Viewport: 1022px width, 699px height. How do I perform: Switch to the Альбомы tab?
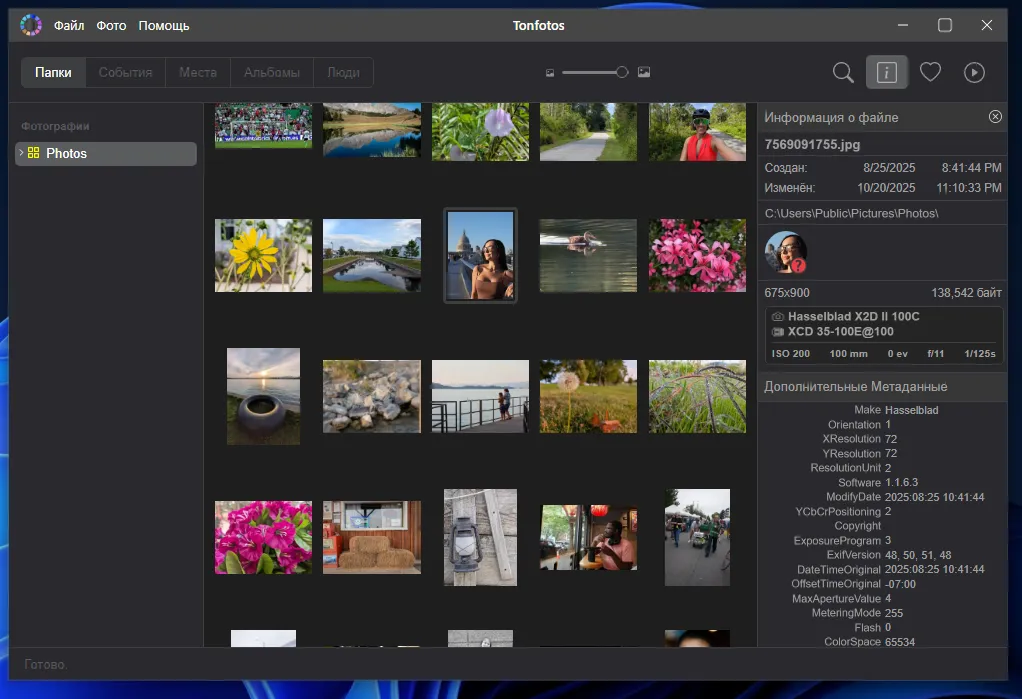(x=272, y=72)
